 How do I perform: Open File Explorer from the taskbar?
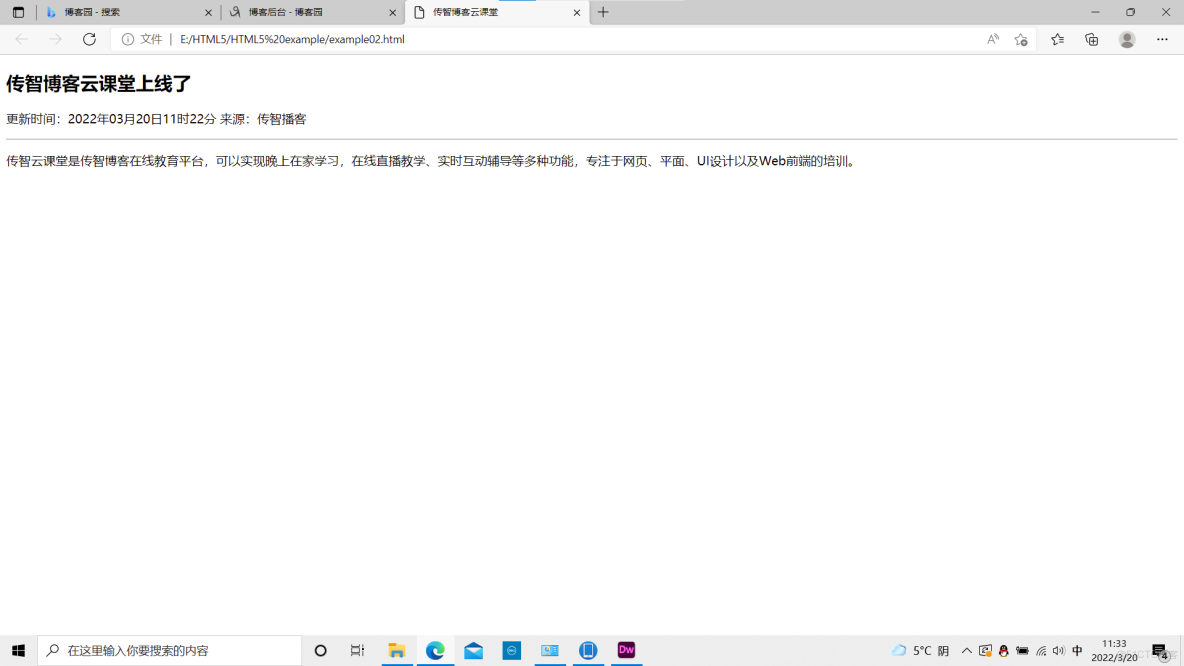click(x=396, y=650)
